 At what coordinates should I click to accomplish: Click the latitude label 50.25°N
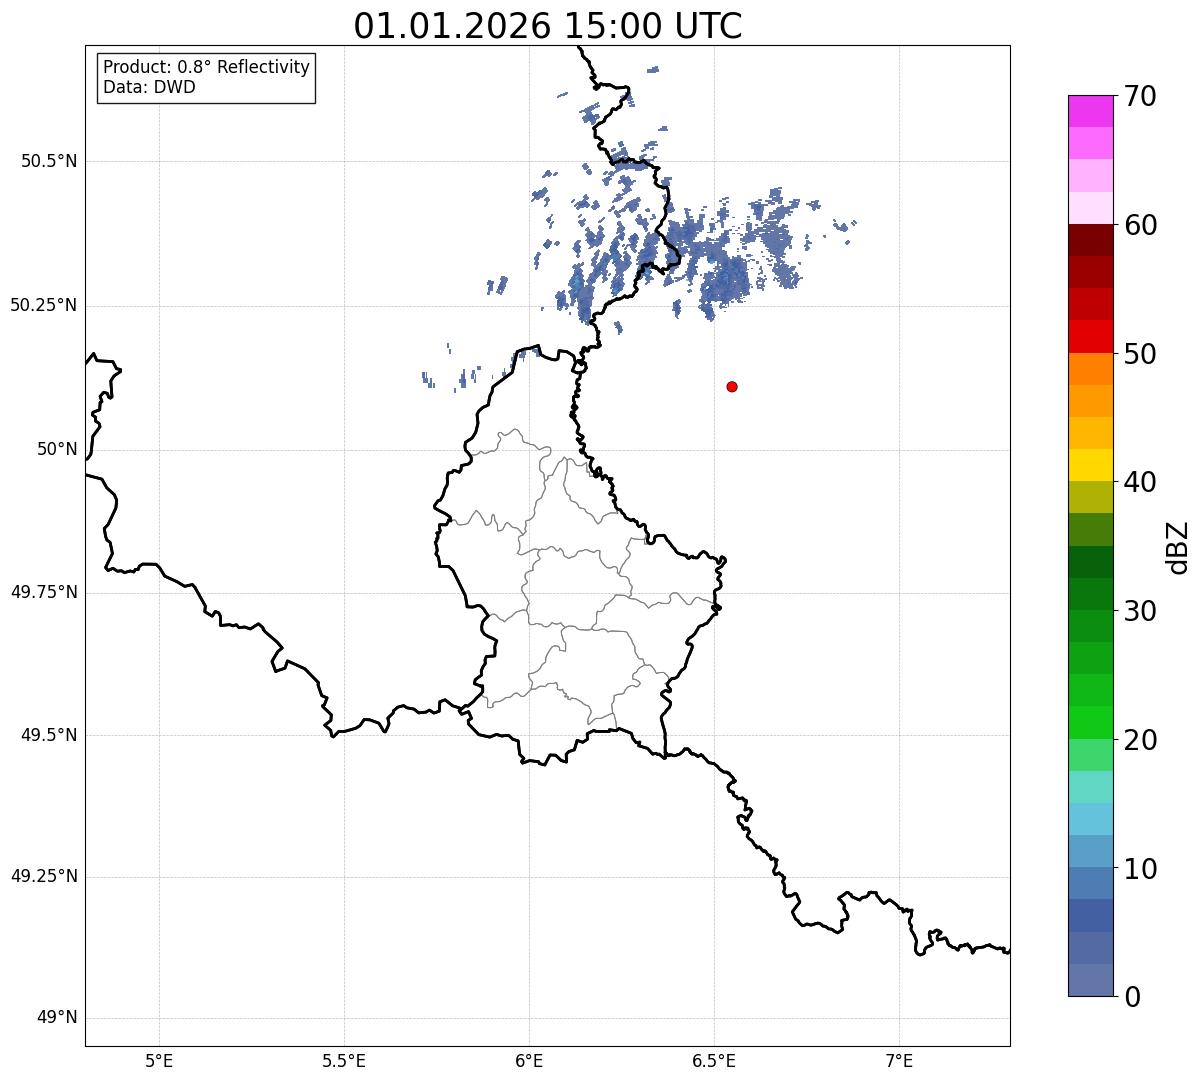pos(44,305)
